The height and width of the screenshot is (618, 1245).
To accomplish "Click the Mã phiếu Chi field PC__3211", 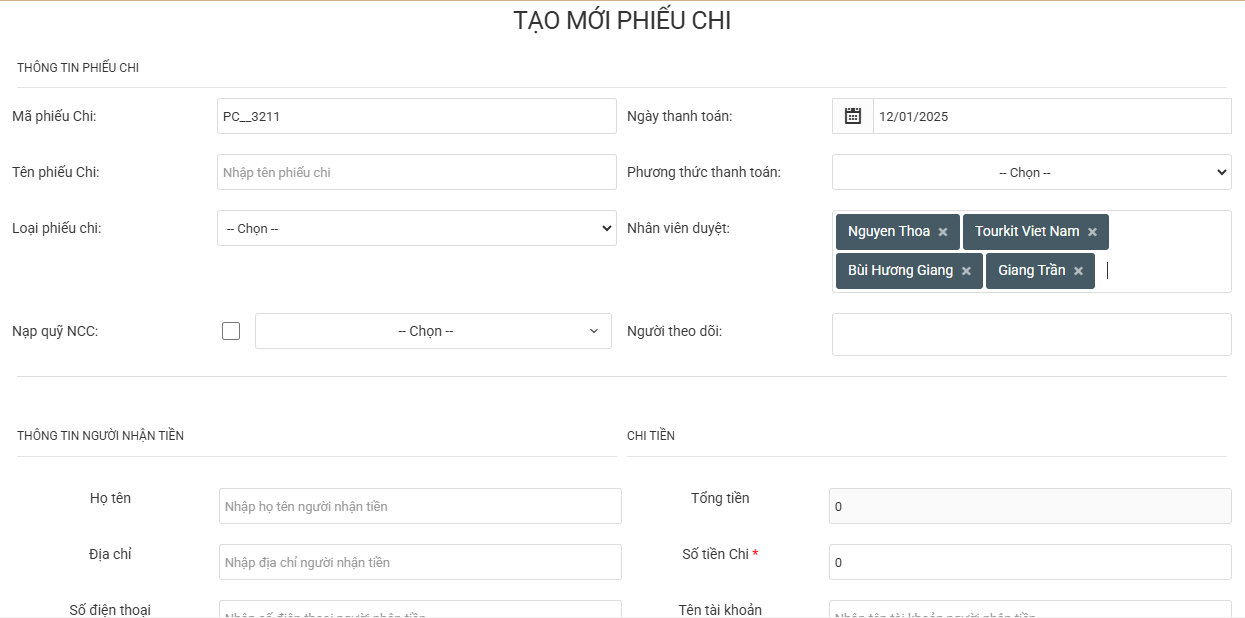I will tap(417, 116).
